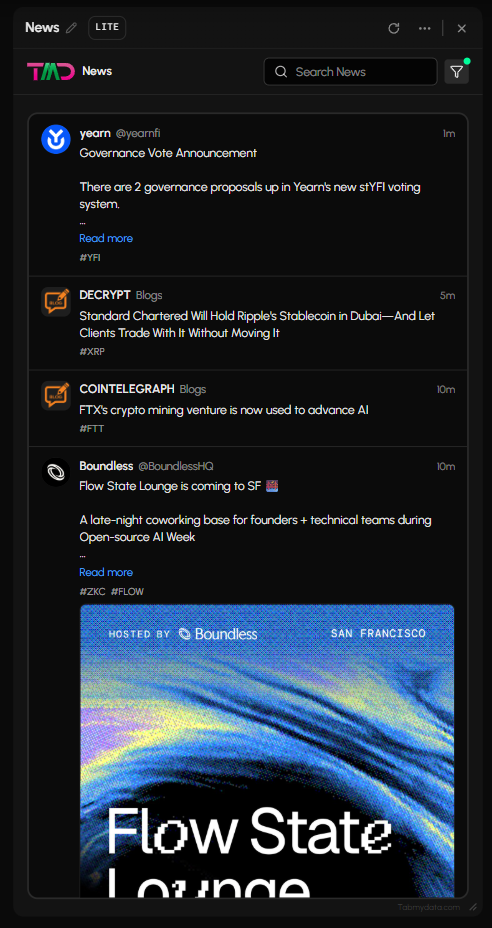Filter by the #FTT tag
Viewport: 492px width, 928px height.
tap(91, 428)
